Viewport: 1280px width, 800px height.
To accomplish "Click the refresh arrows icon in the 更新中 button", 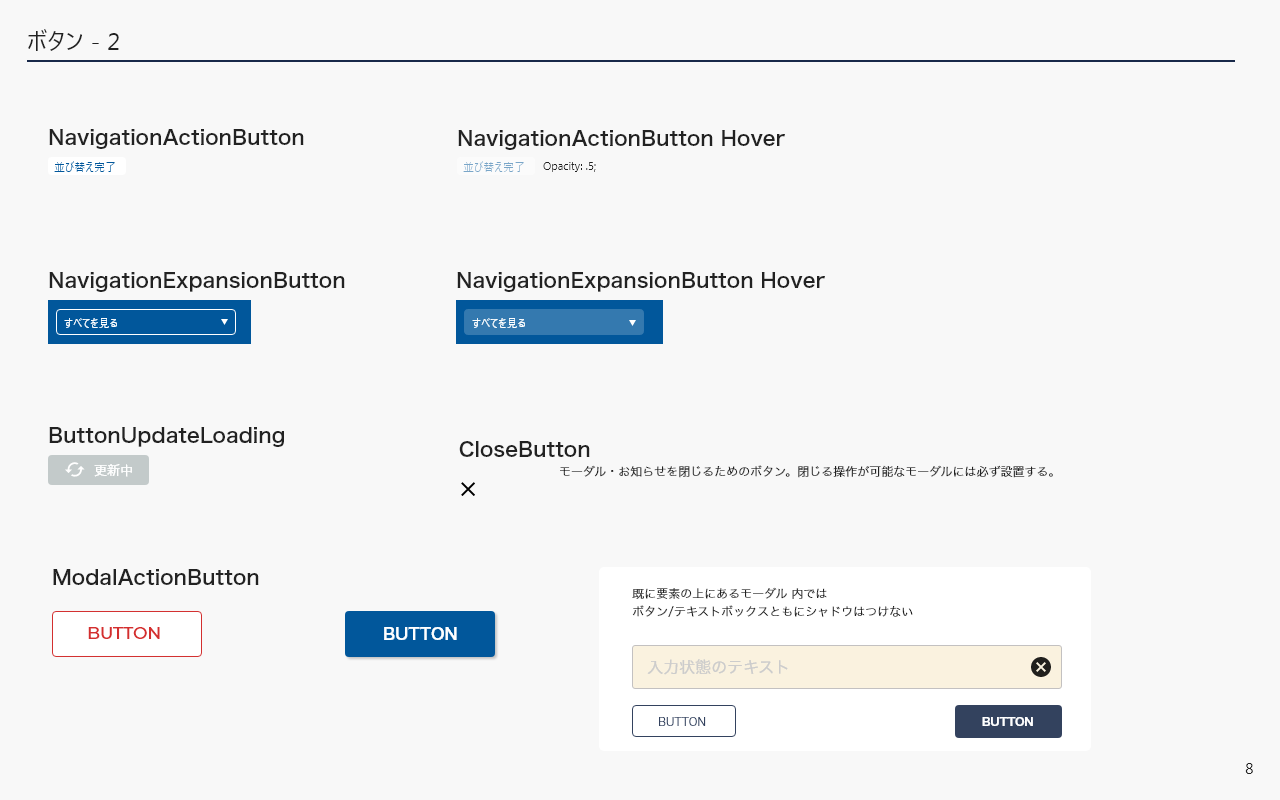I will (75, 470).
